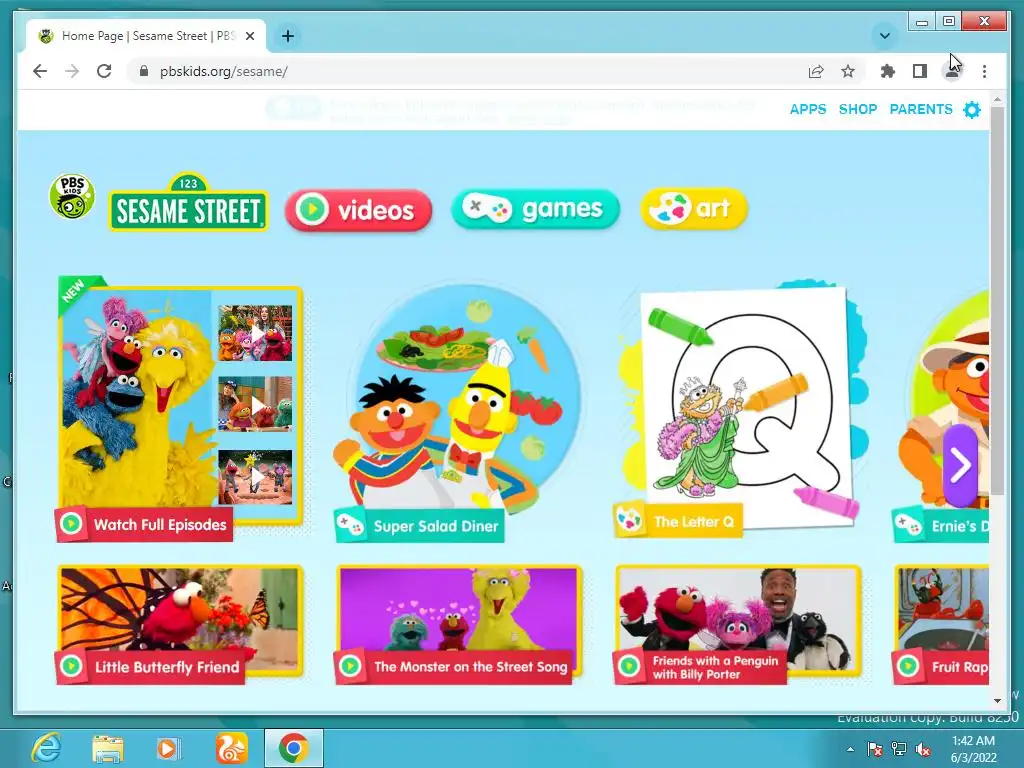Show hidden tray icons arrow

pos(850,749)
